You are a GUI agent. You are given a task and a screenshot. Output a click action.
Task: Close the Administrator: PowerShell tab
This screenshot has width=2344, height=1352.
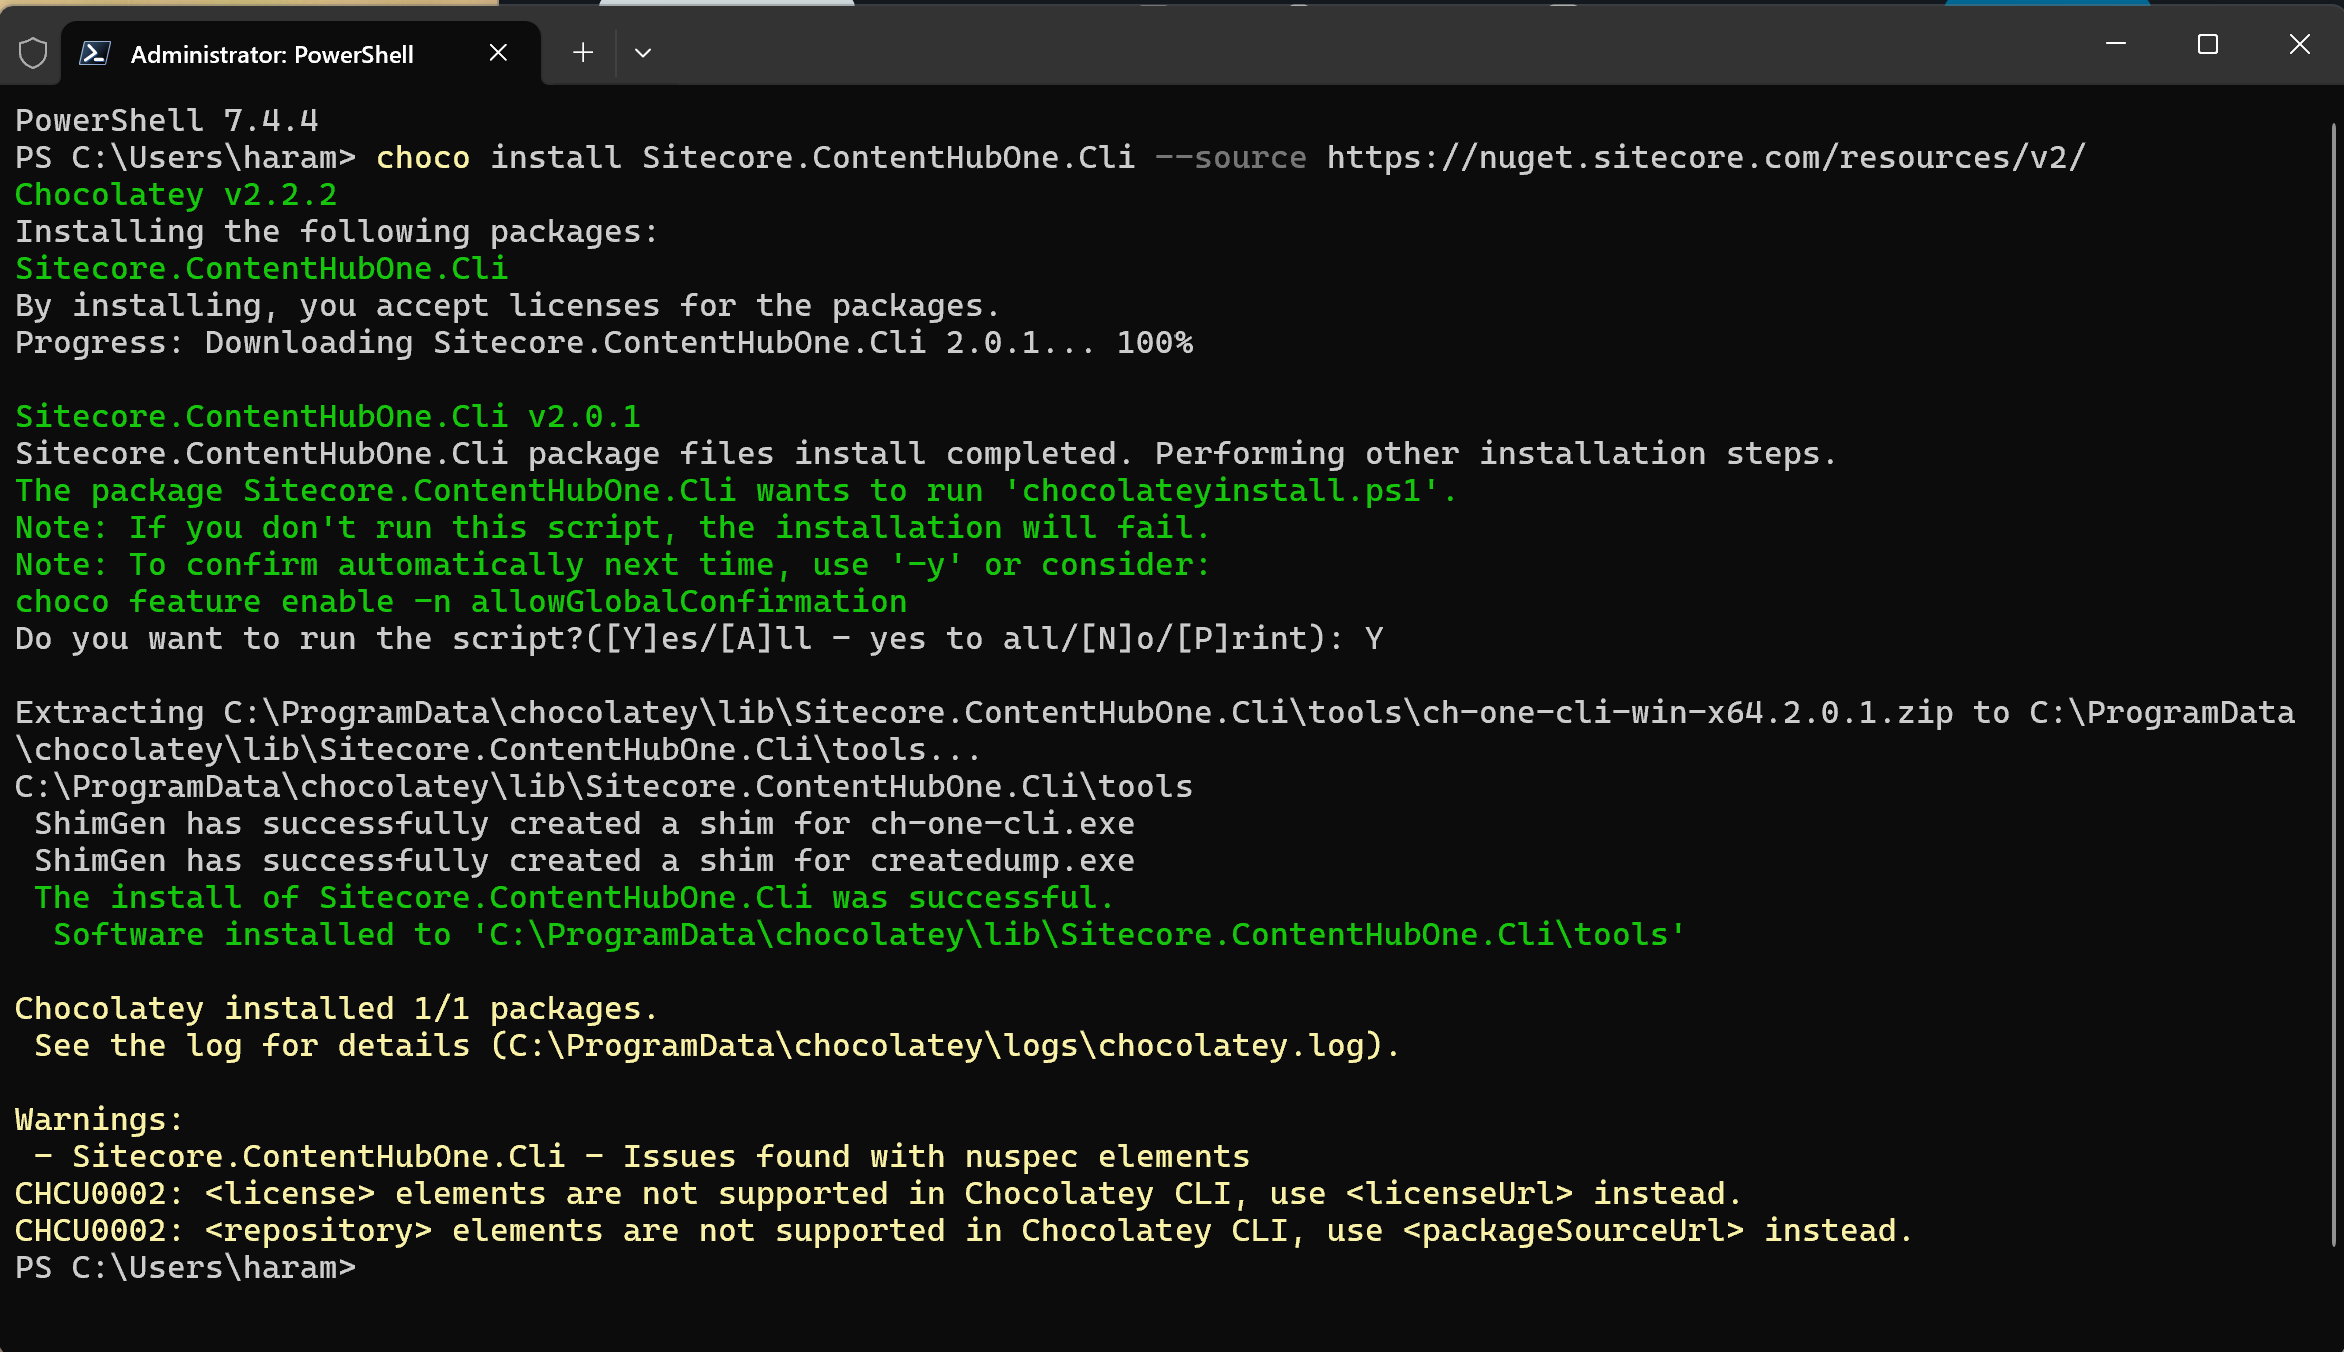click(x=498, y=53)
